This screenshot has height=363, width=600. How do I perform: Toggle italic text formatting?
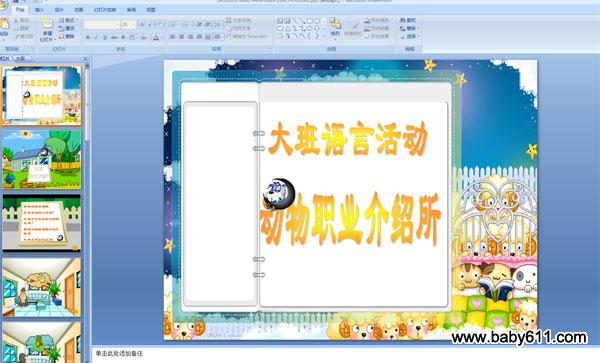(96, 37)
